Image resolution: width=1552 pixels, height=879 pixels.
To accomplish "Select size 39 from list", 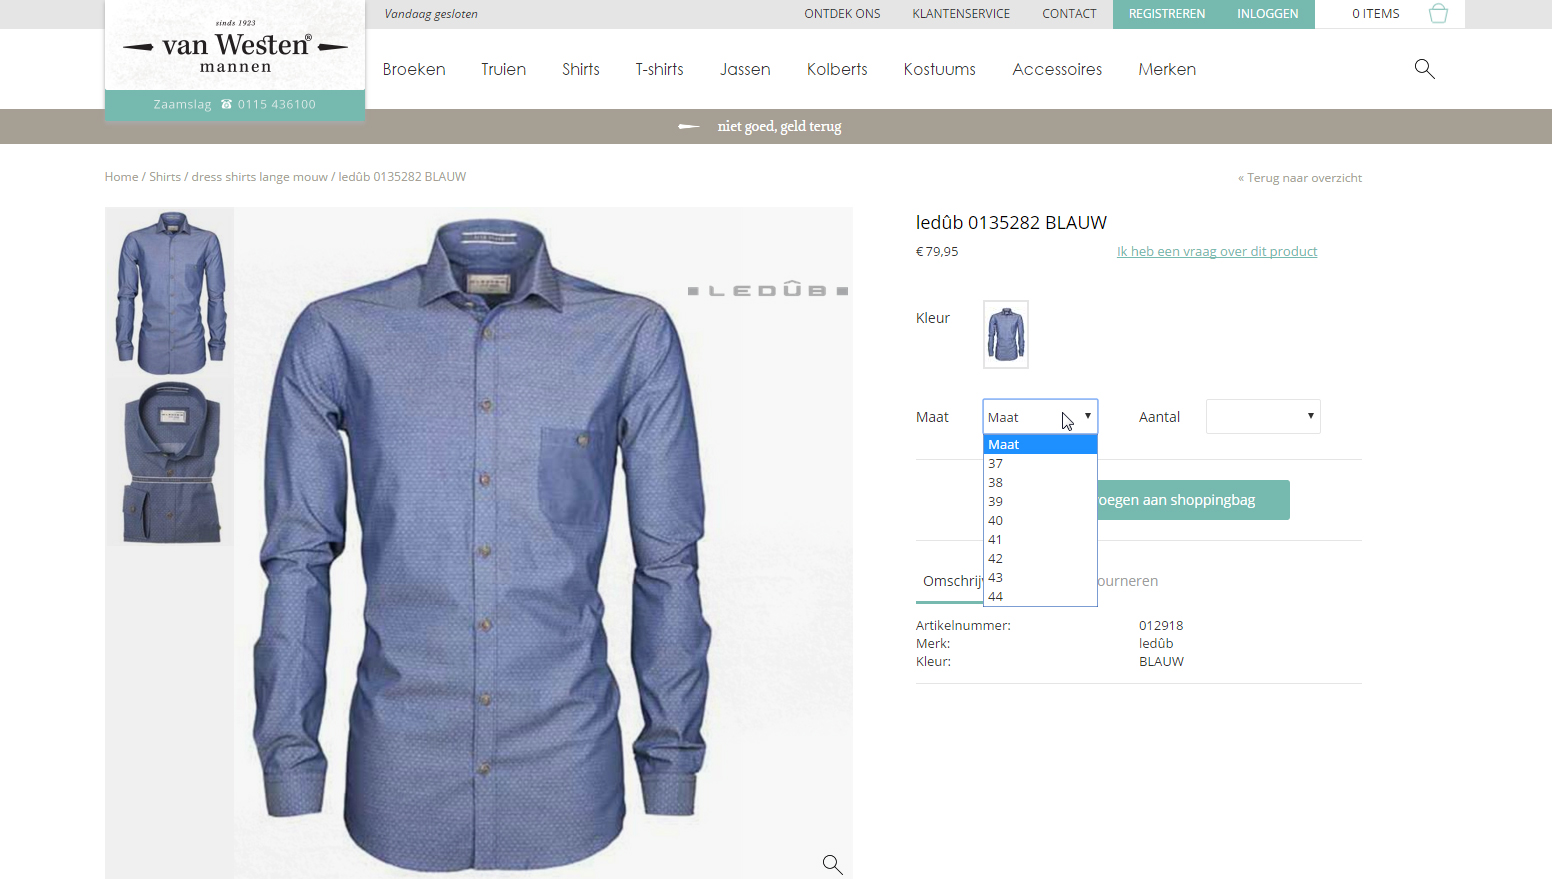I will click(x=1040, y=502).
